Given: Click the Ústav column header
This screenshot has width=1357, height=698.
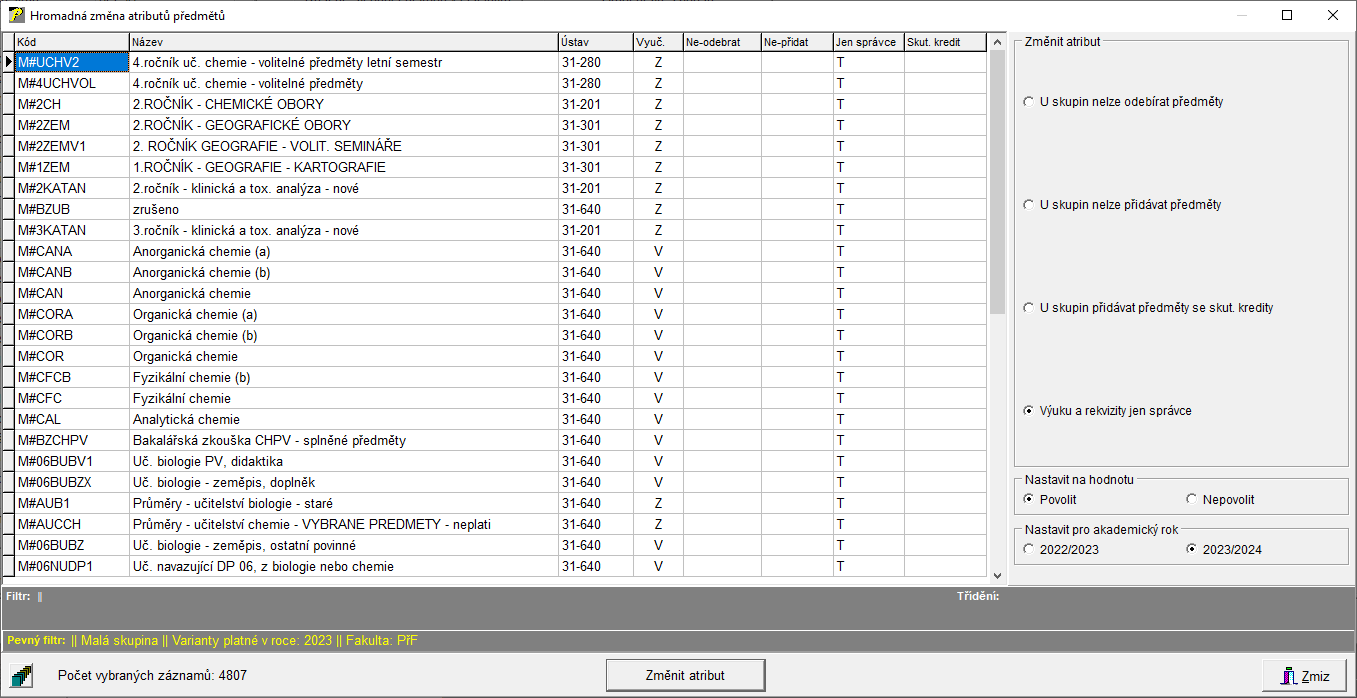Looking at the screenshot, I should click(x=594, y=42).
